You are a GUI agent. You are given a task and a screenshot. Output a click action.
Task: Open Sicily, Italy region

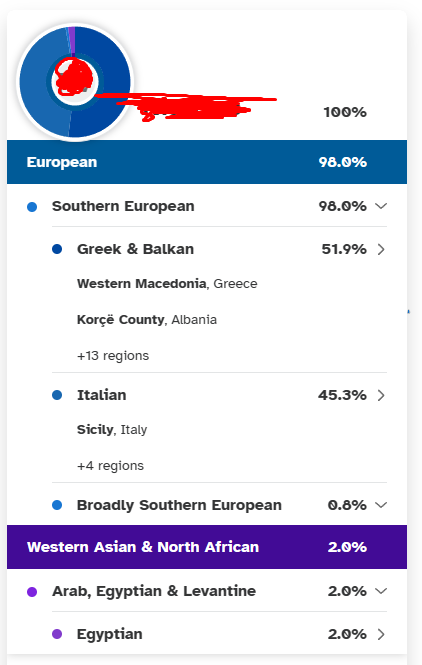coord(112,430)
